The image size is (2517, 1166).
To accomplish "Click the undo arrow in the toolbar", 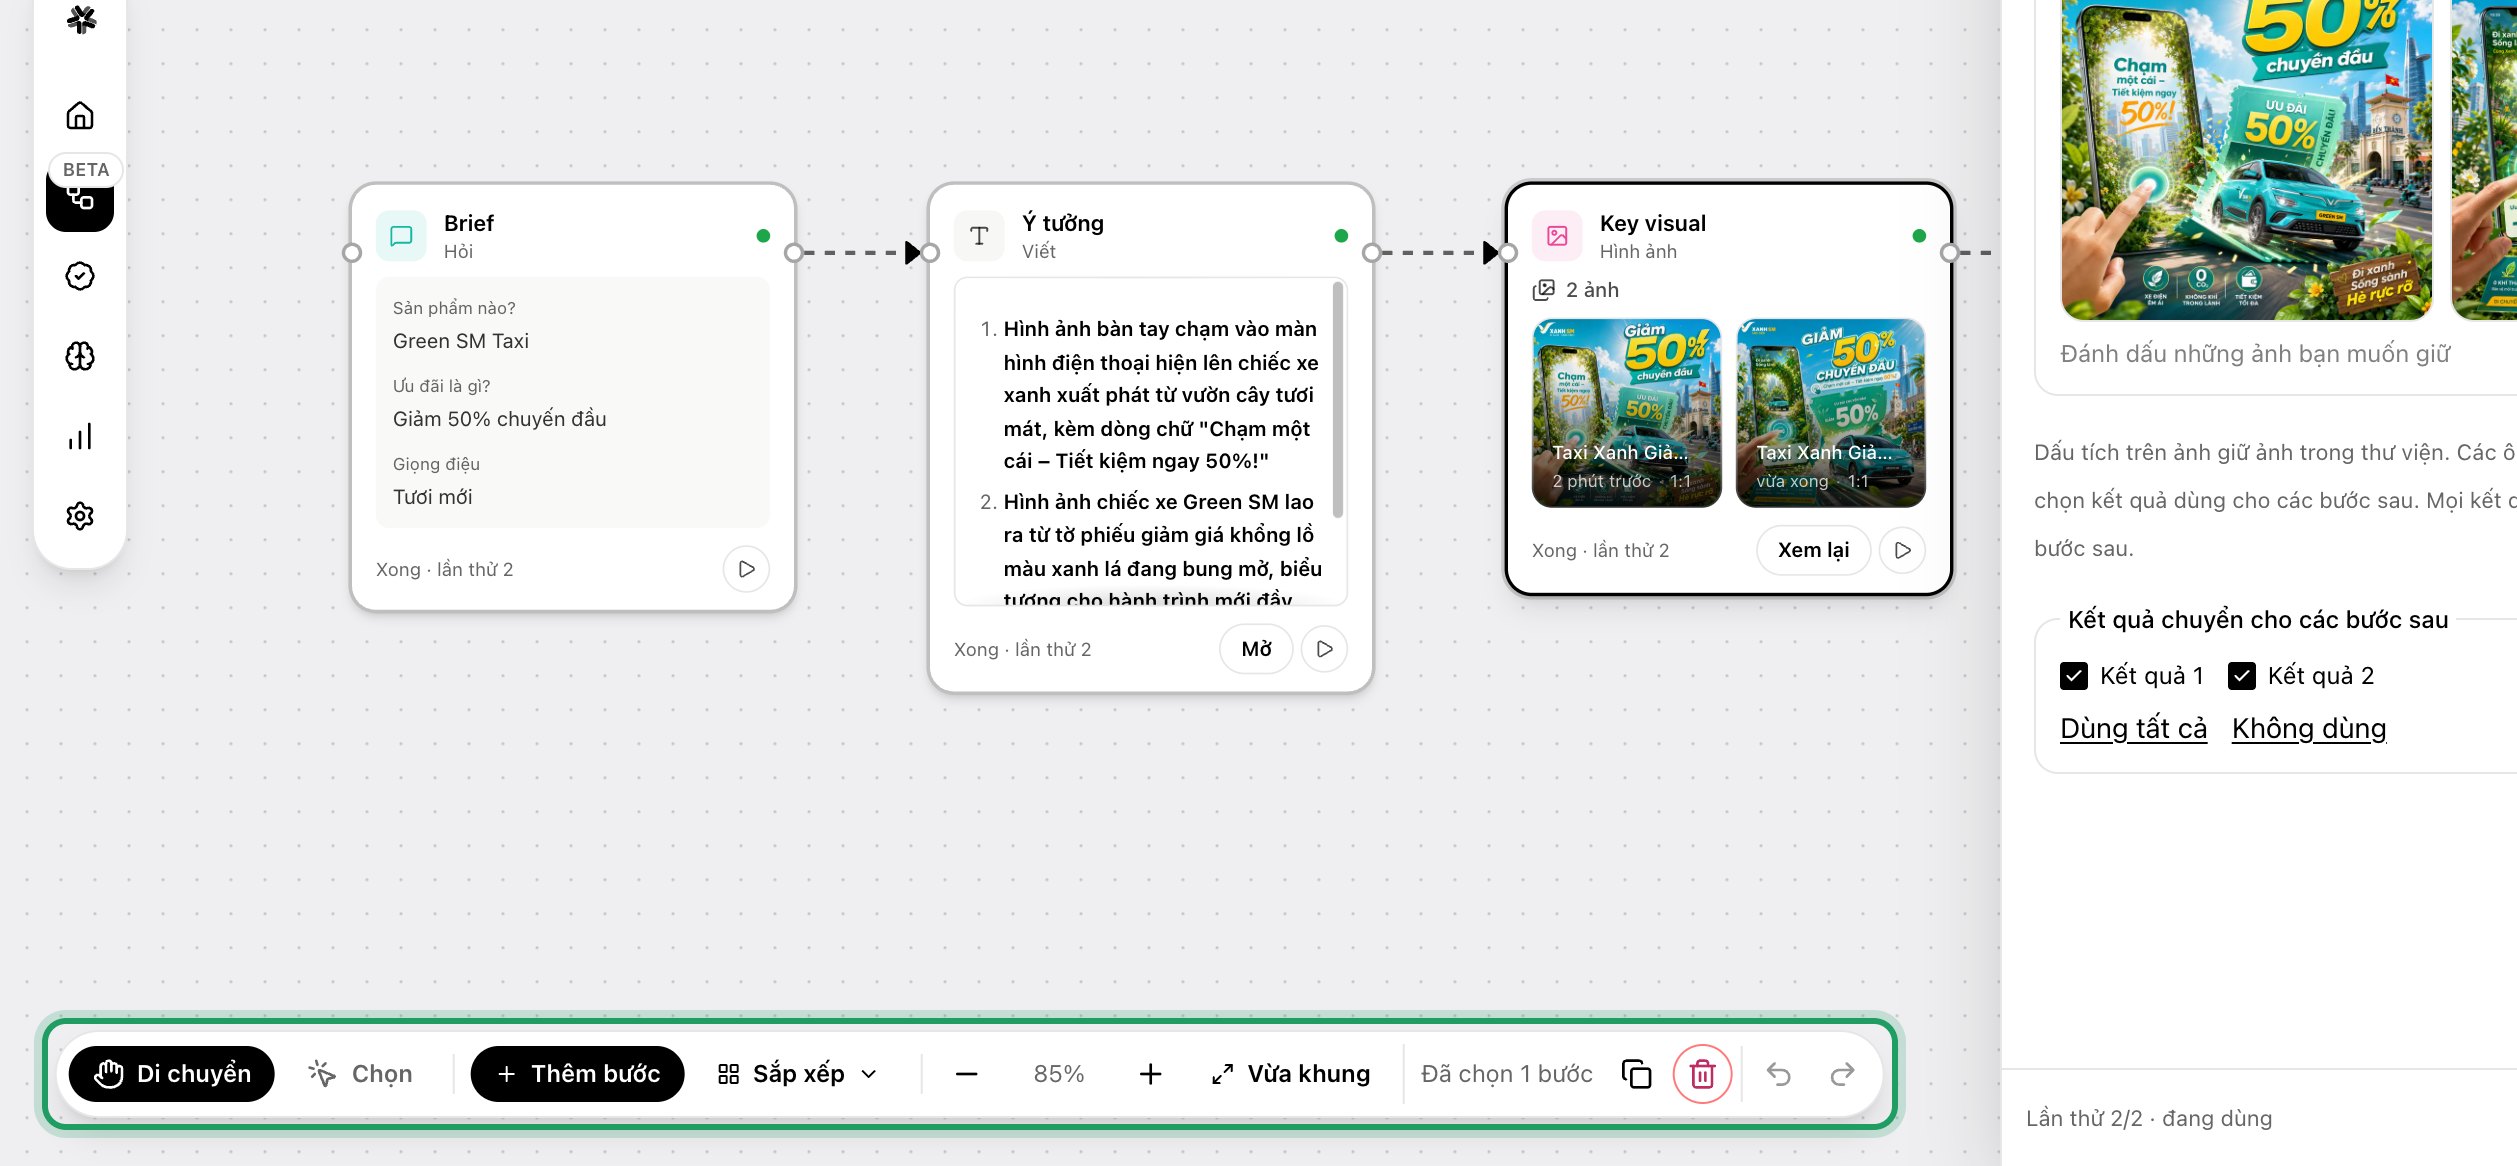I will click(1778, 1074).
